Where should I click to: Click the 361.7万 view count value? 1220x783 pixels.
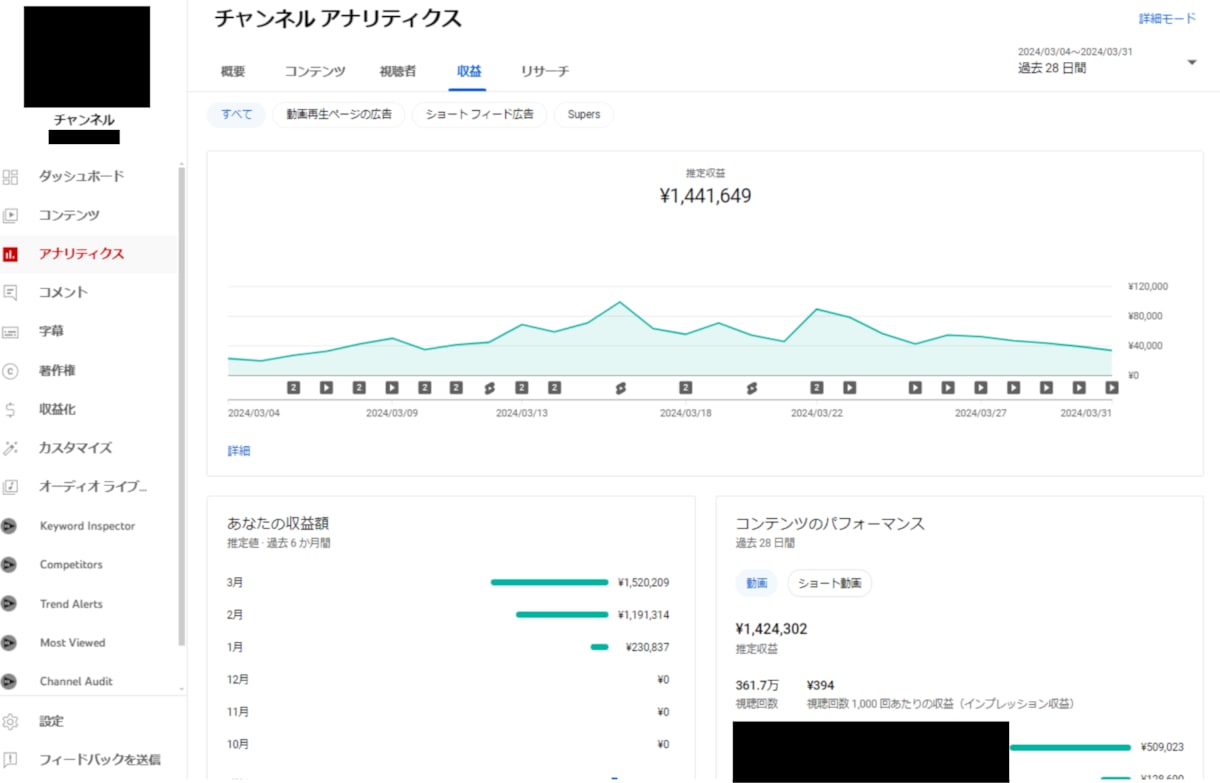click(757, 685)
